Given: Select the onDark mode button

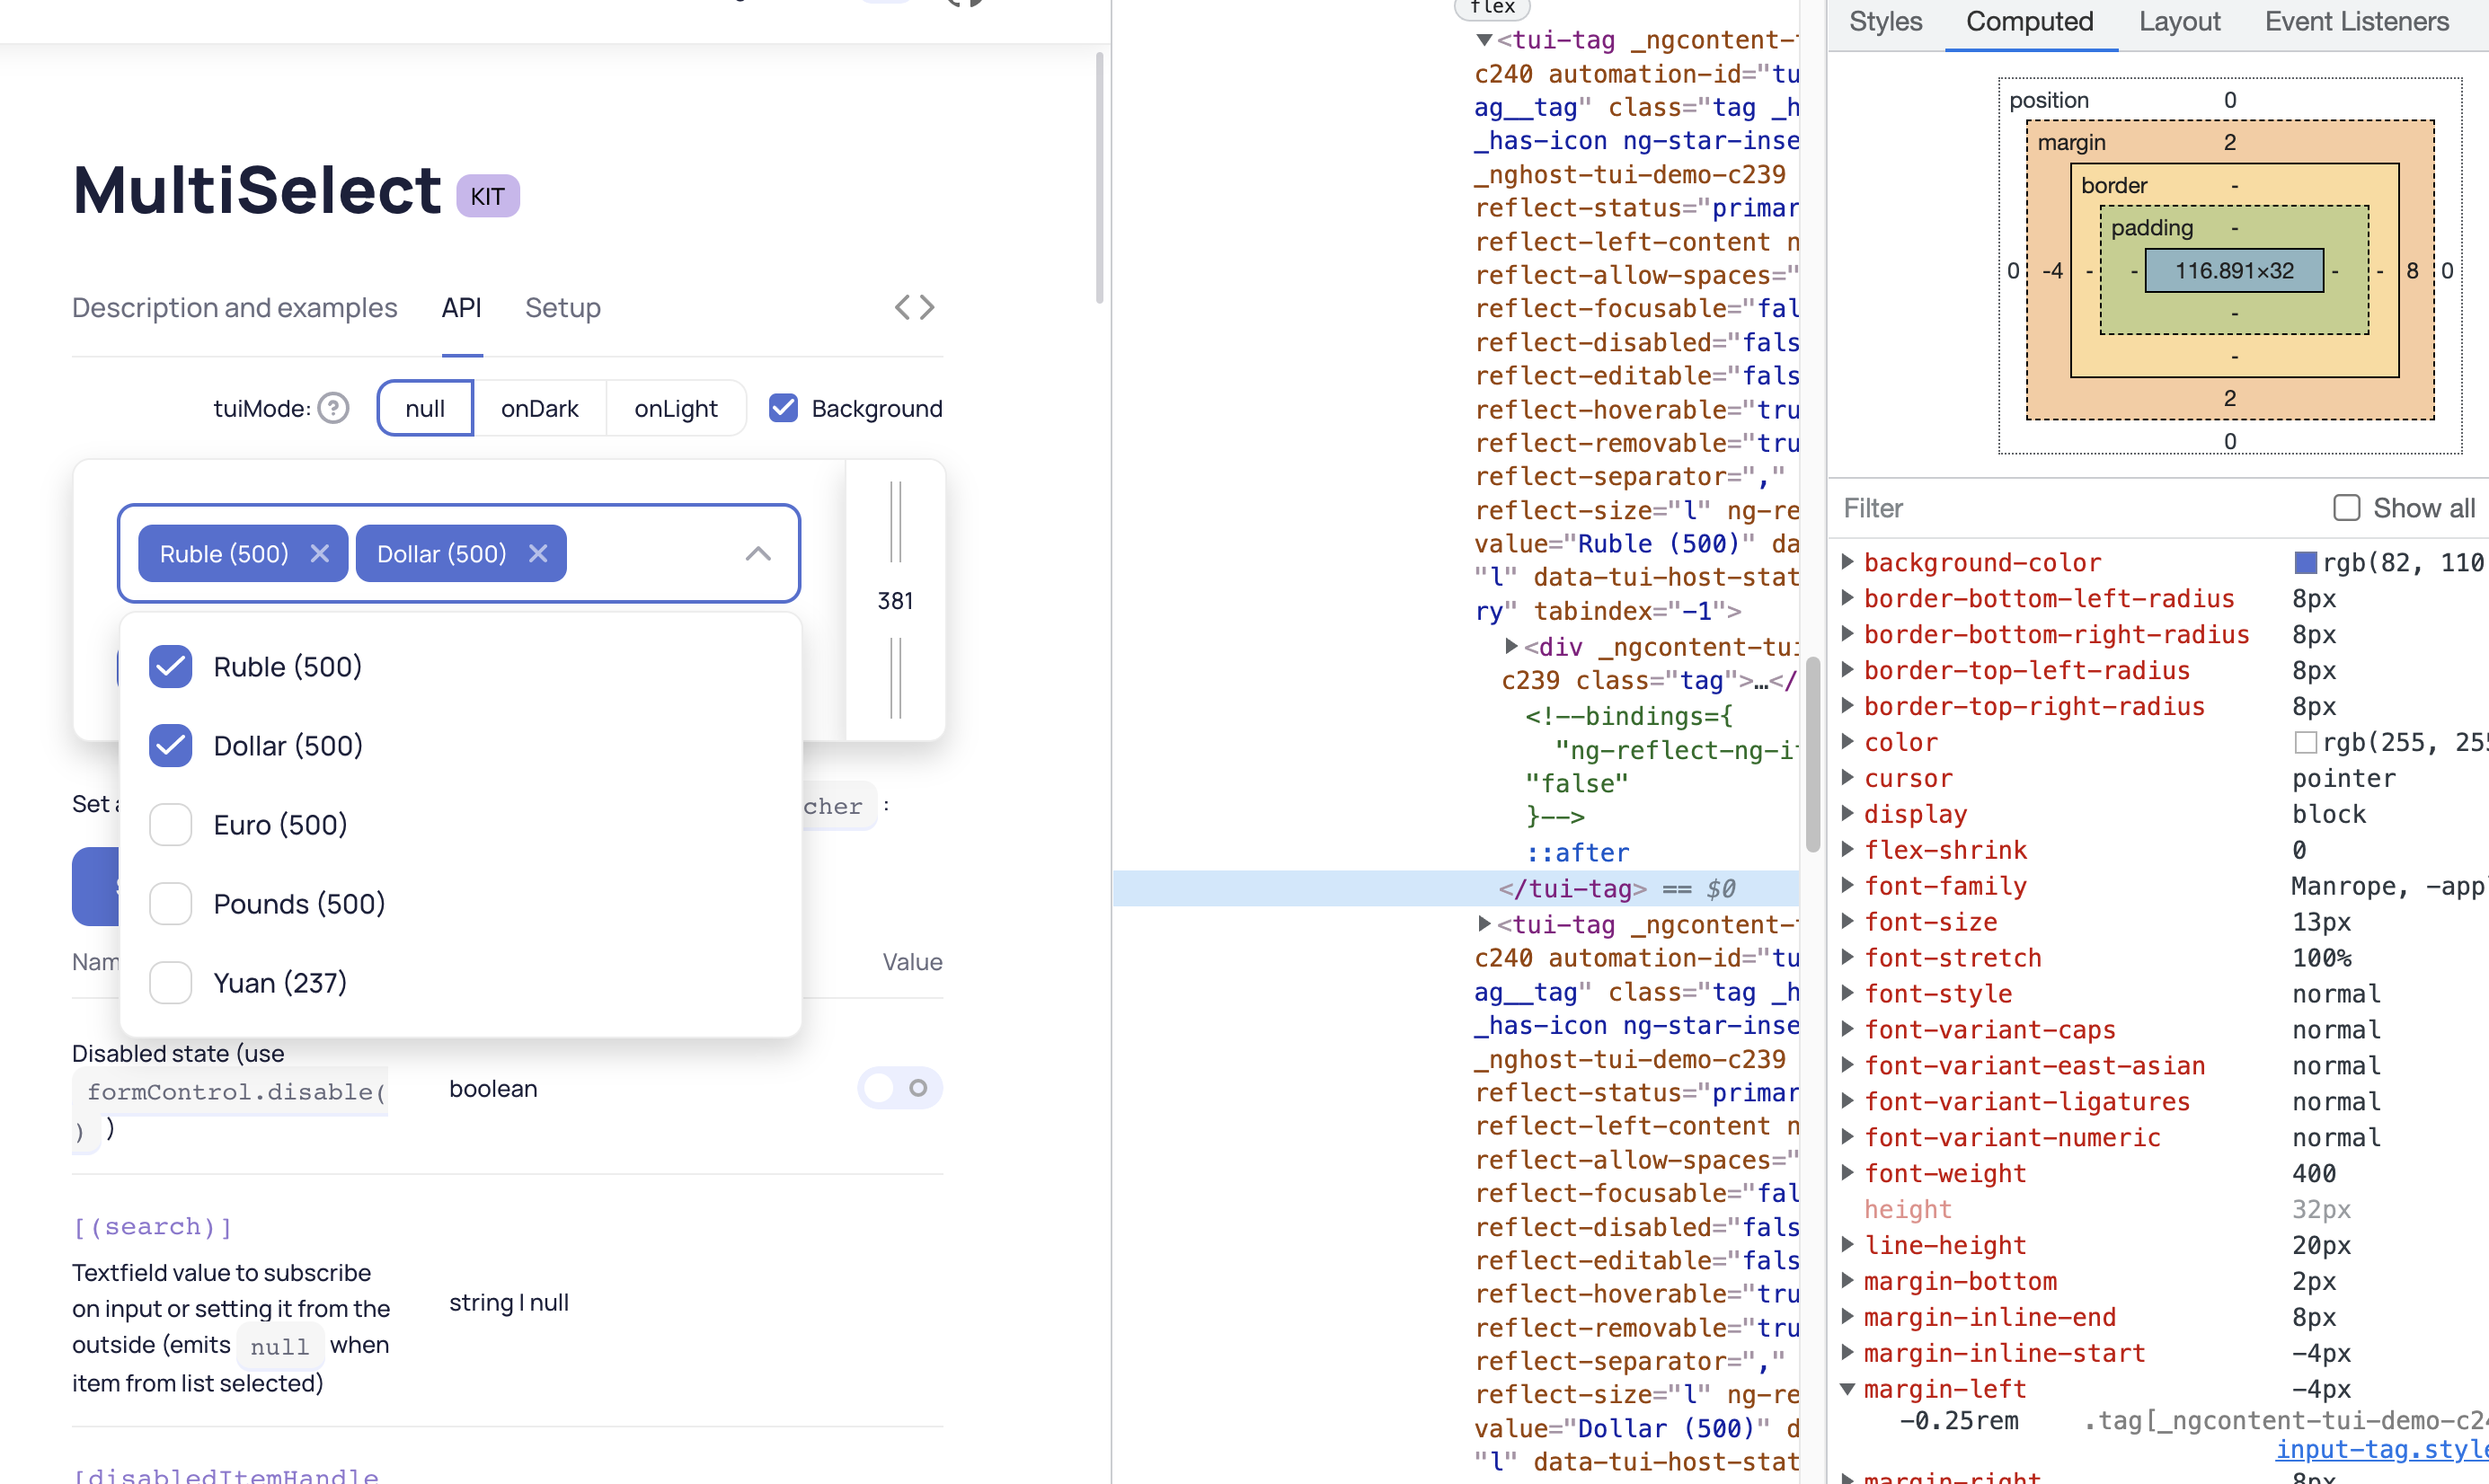Looking at the screenshot, I should click(539, 408).
